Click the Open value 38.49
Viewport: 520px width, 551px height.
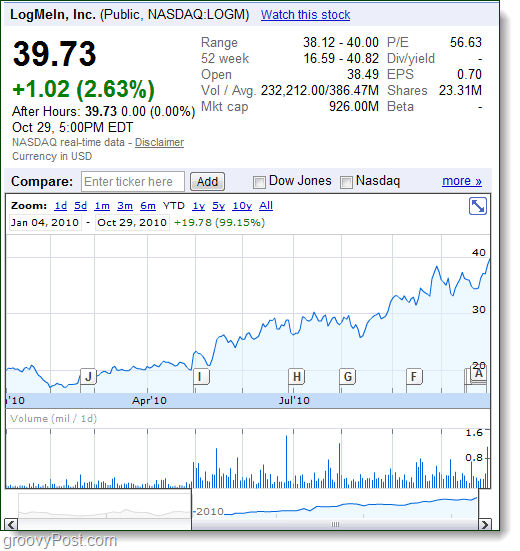point(363,74)
